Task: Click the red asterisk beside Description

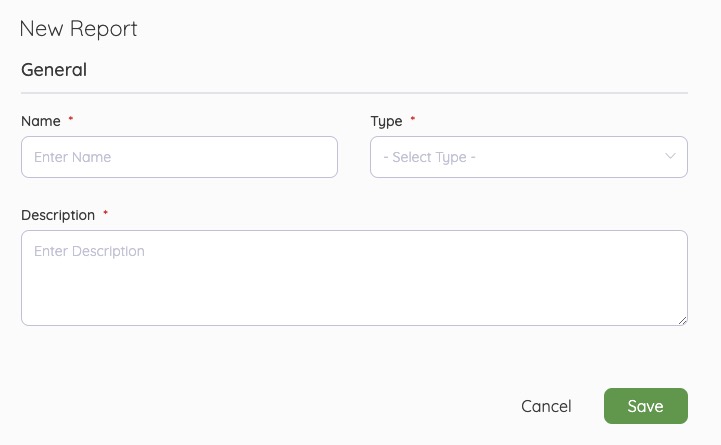Action: point(105,214)
